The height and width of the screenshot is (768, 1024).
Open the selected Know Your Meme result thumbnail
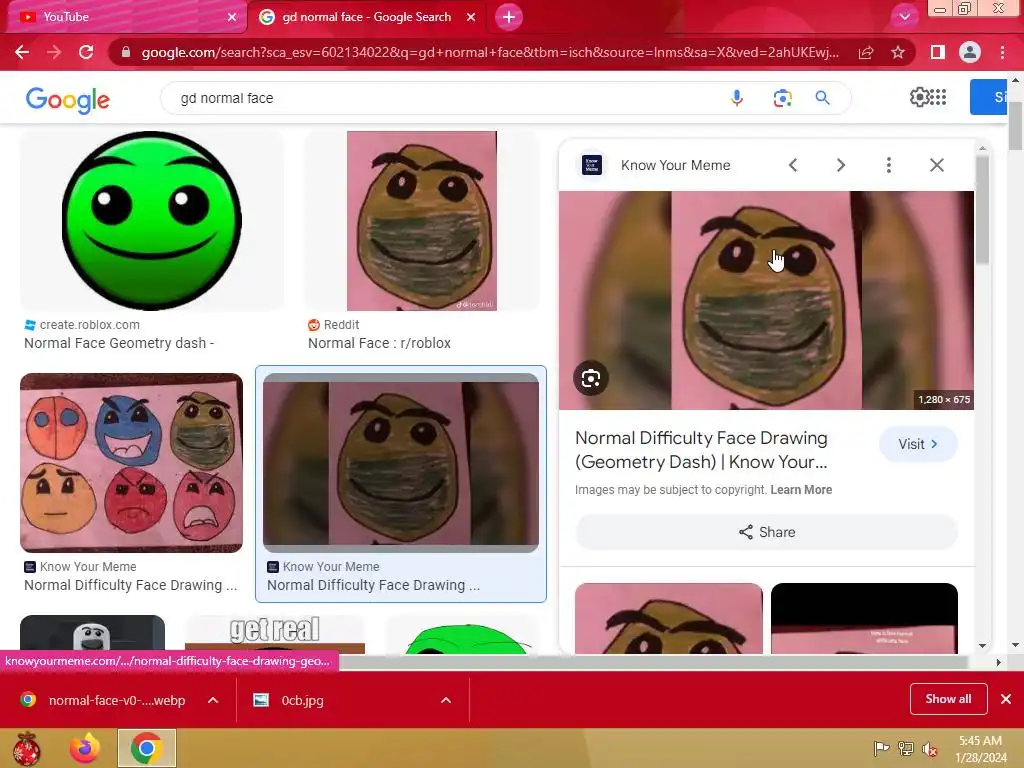(401, 463)
